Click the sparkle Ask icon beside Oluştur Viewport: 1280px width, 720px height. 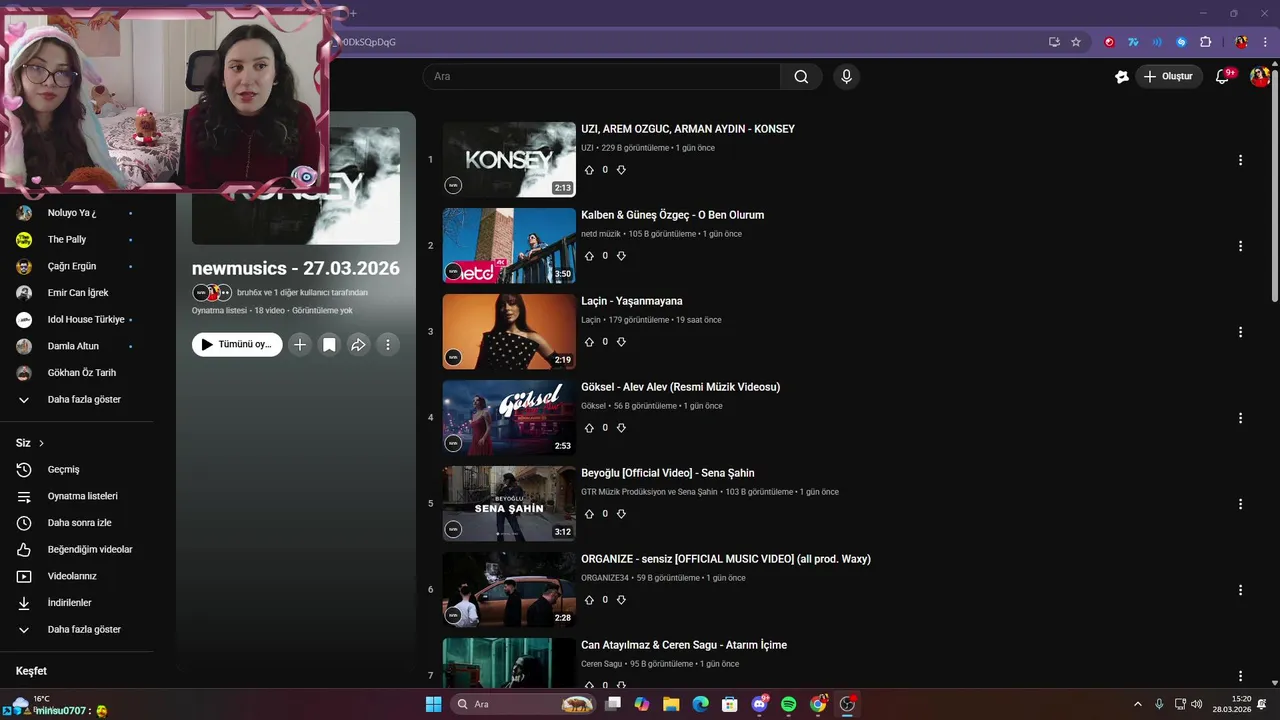(1122, 77)
